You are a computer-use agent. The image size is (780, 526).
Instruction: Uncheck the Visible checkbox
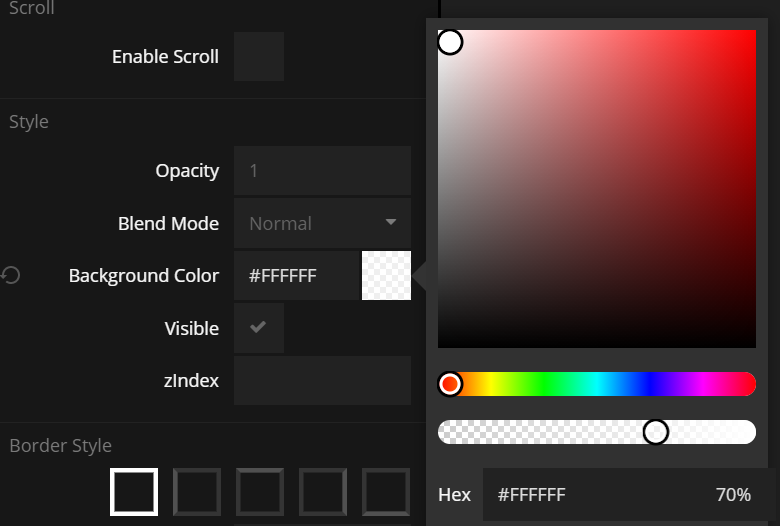coord(259,328)
